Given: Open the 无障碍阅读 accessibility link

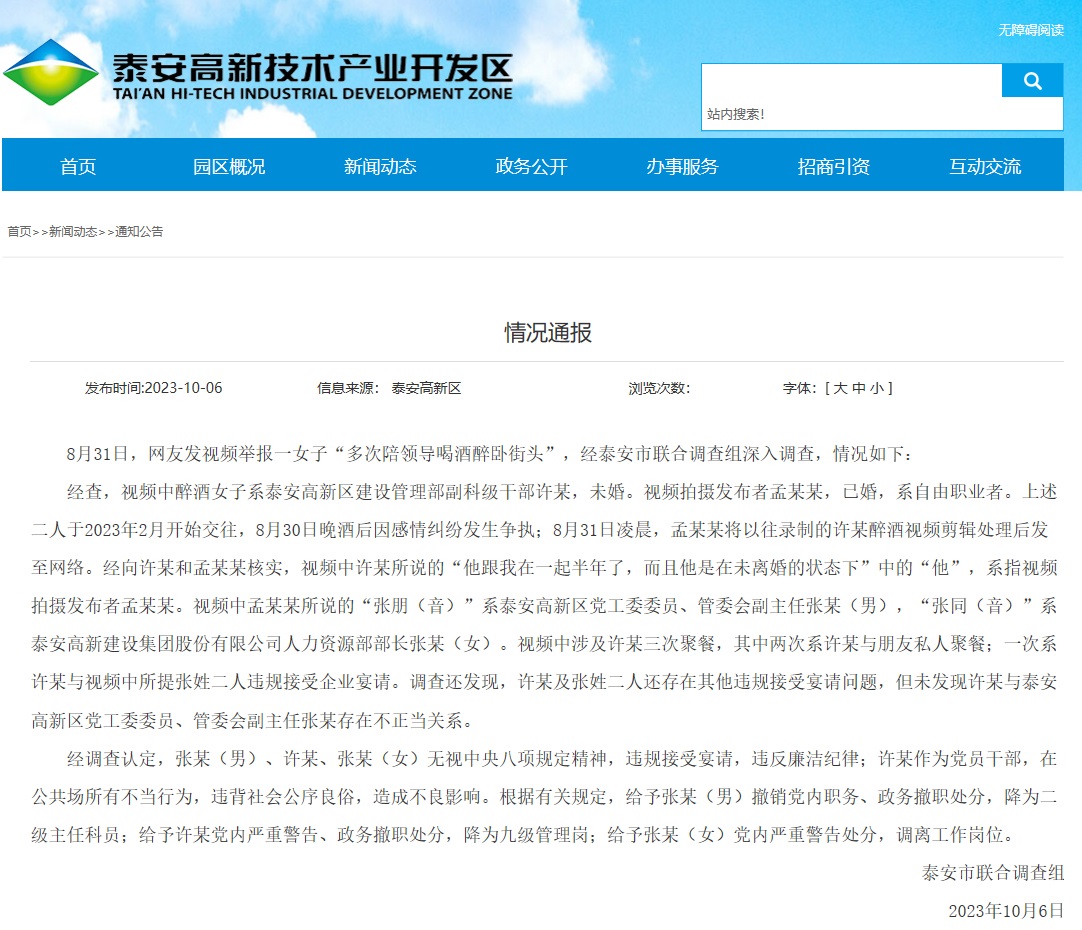Looking at the screenshot, I should tap(1030, 30).
